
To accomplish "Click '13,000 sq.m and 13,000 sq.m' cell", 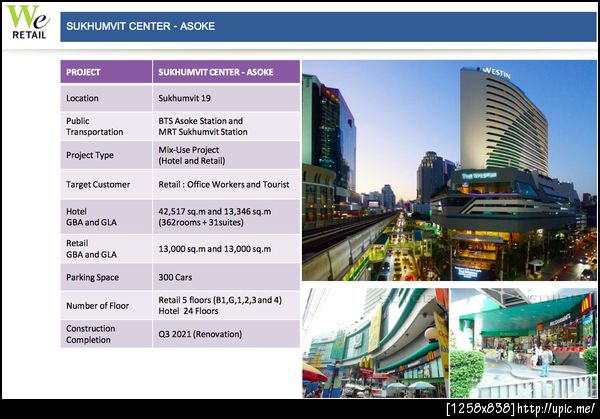I will (226, 248).
